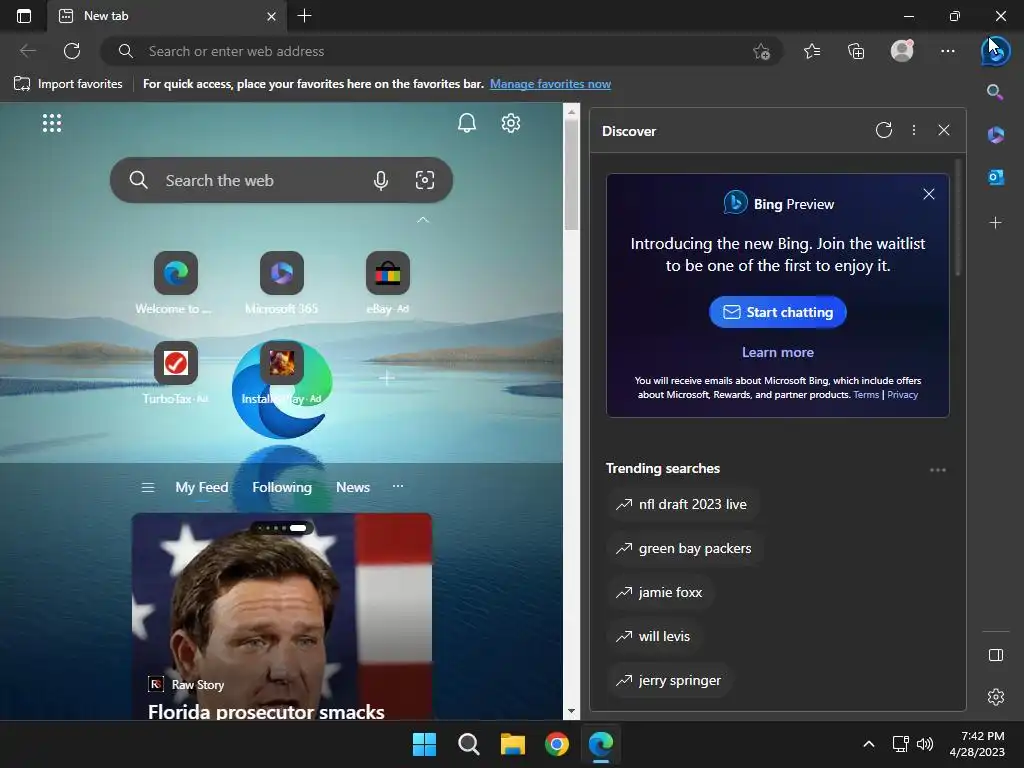The height and width of the screenshot is (768, 1024).
Task: Launch Google Chrome from taskbar
Action: point(556,744)
